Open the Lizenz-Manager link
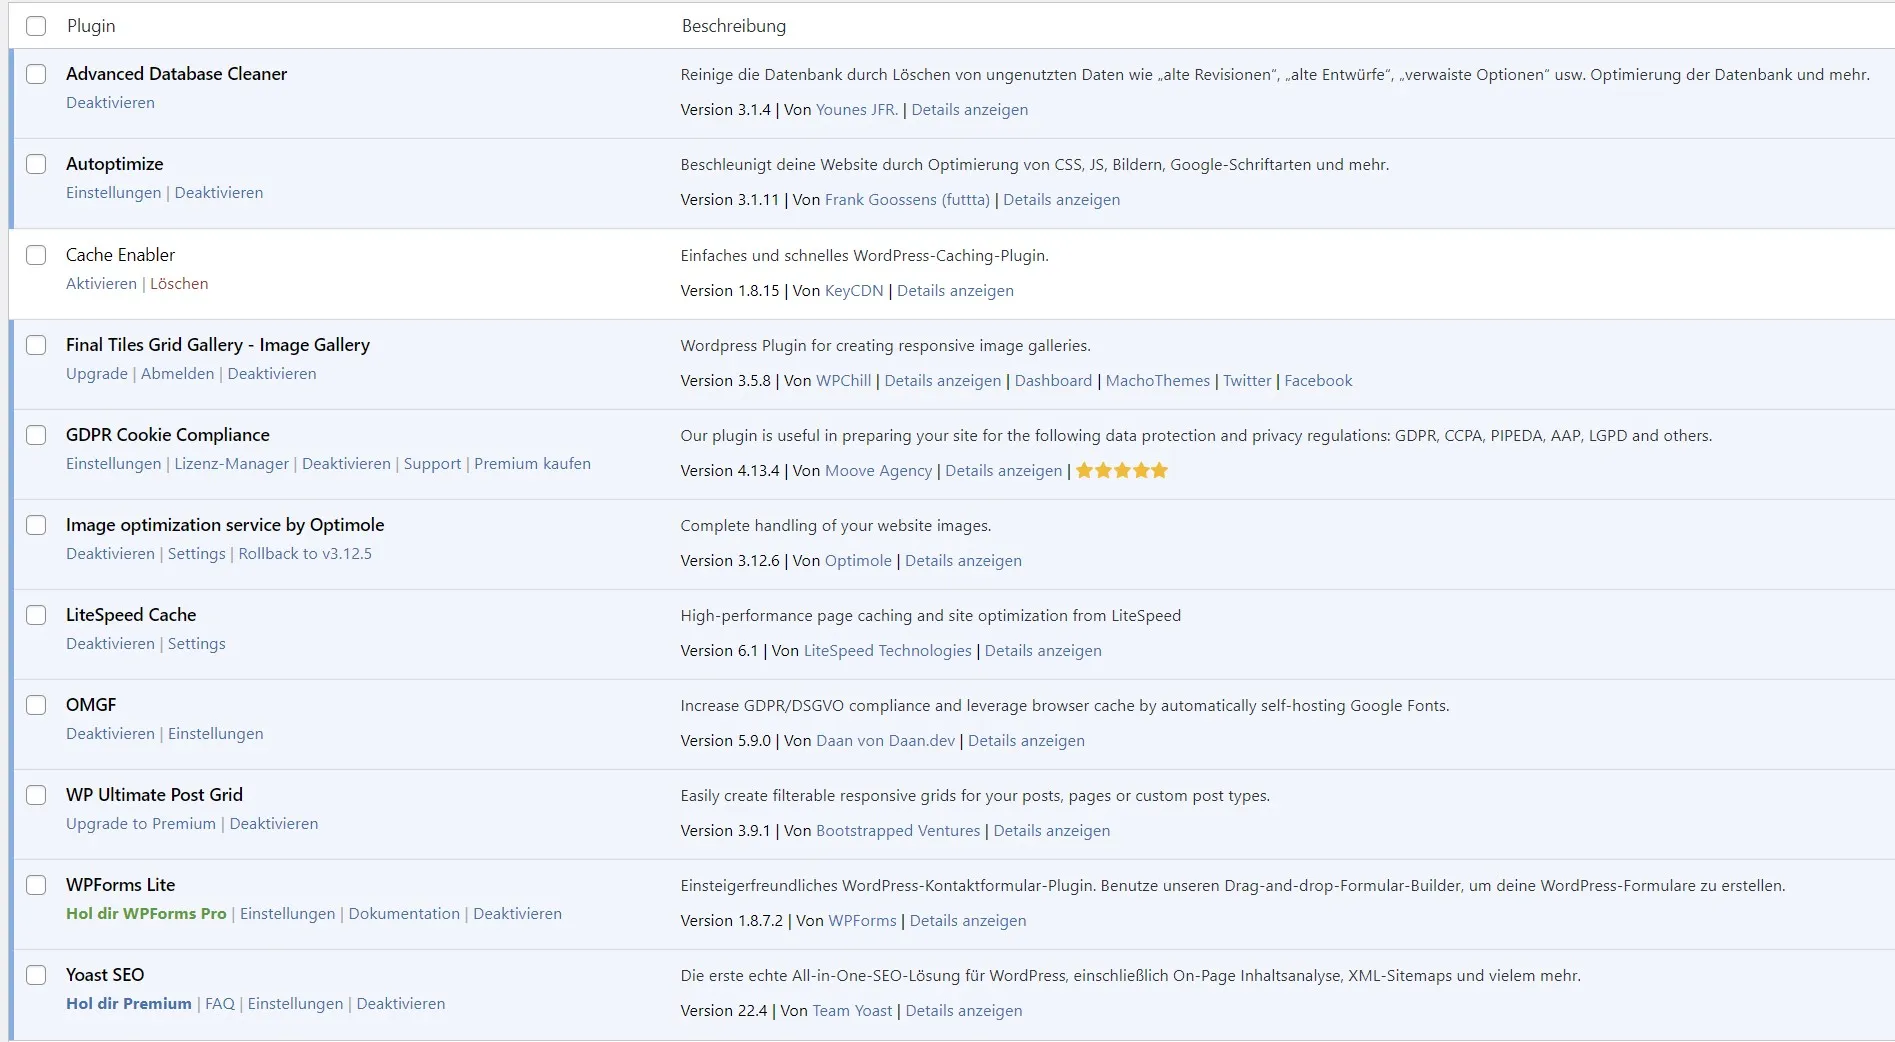Screen dimensions: 1895x1042 tap(231, 464)
